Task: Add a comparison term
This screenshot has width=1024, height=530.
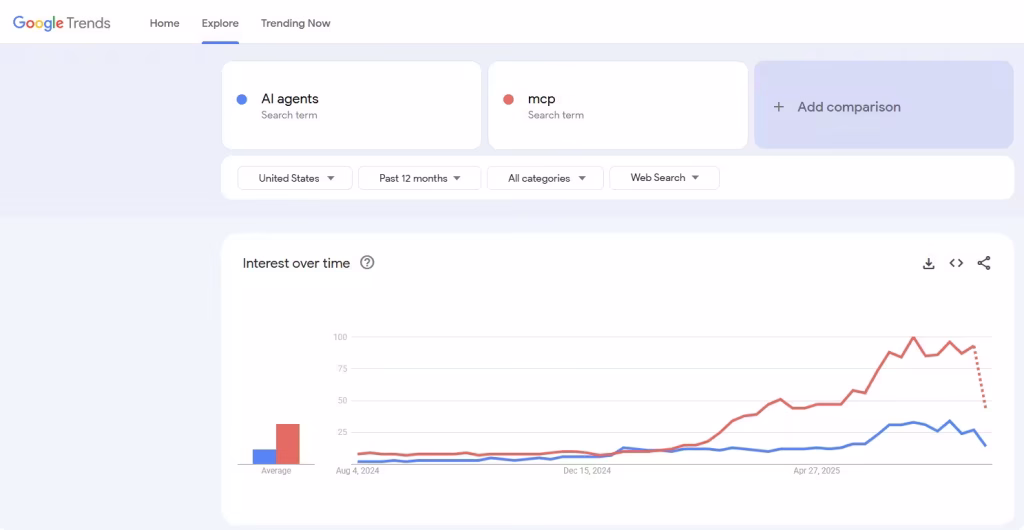Action: [x=884, y=105]
